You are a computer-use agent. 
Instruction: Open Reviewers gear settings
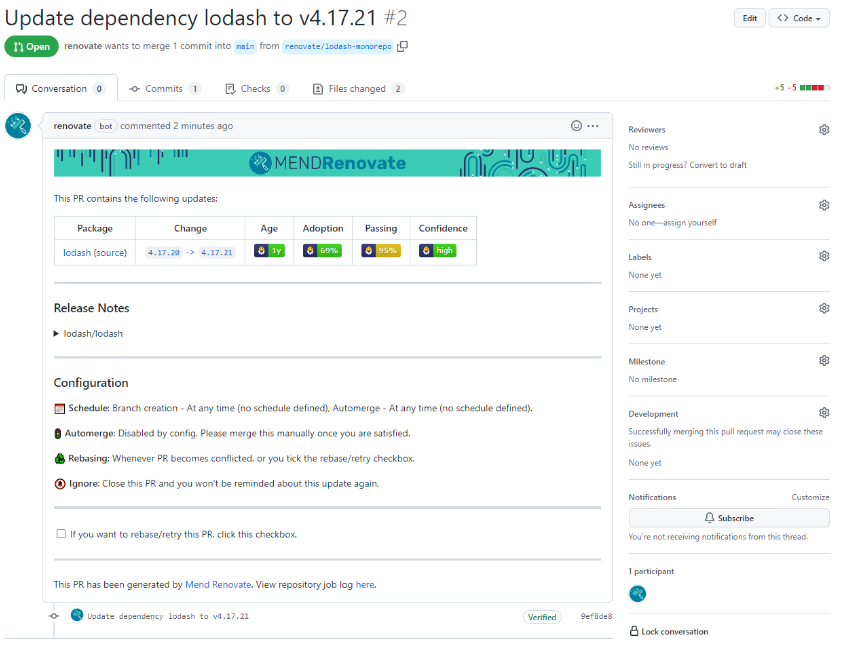coord(824,129)
